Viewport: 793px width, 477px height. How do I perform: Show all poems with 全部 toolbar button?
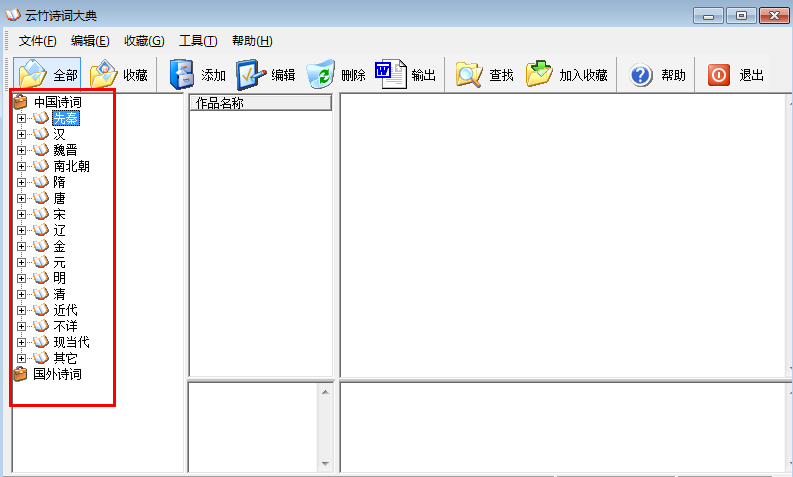47,74
